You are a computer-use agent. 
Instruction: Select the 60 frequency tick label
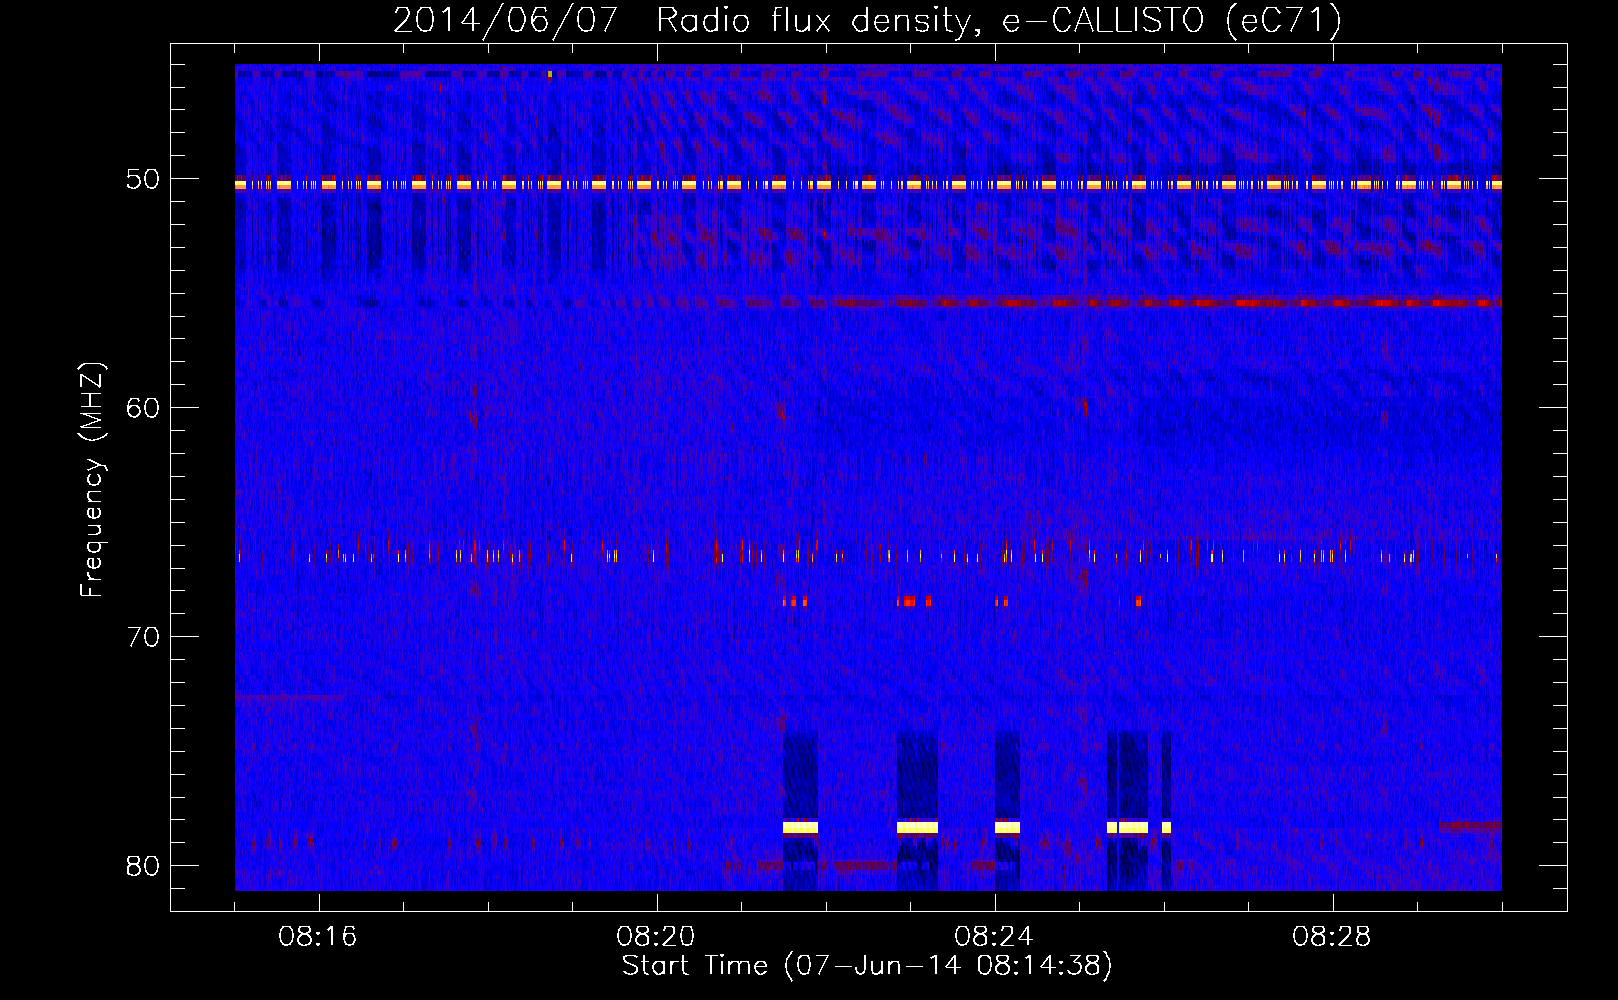pyautogui.click(x=143, y=408)
